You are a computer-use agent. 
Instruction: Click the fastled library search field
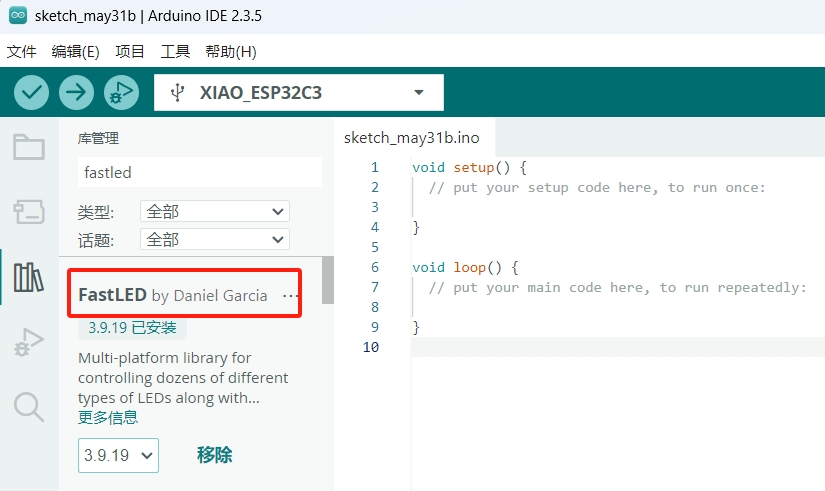pyautogui.click(x=200, y=172)
